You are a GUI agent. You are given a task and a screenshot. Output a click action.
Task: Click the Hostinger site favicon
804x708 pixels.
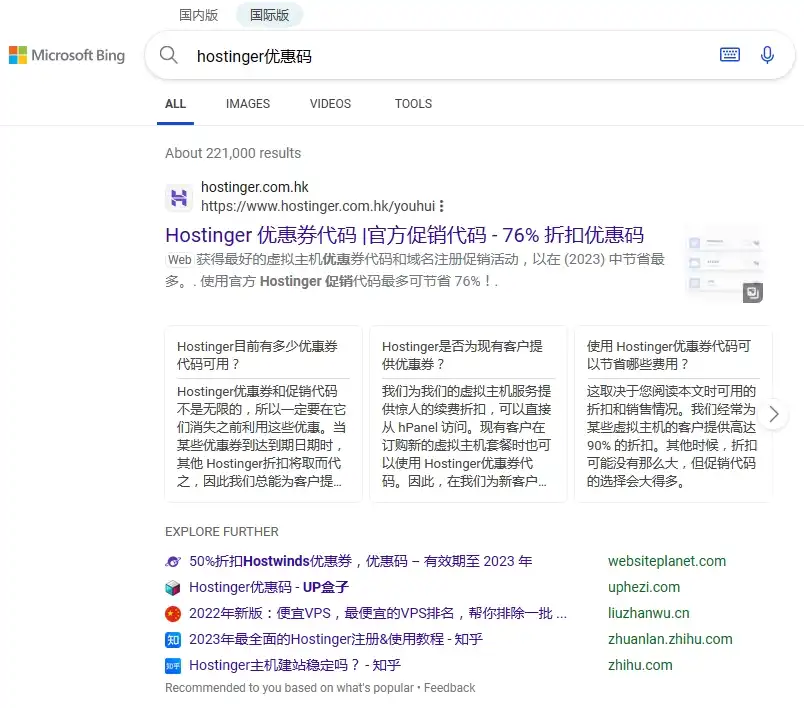(x=179, y=197)
